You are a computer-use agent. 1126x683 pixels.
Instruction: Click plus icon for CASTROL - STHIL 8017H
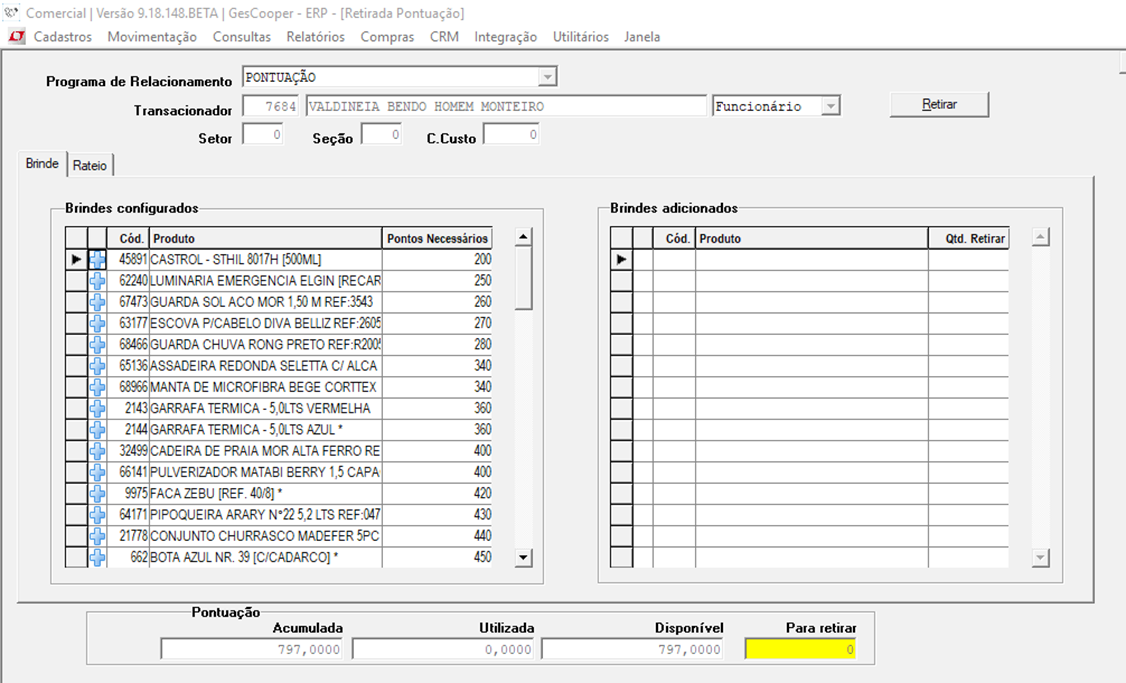97,259
